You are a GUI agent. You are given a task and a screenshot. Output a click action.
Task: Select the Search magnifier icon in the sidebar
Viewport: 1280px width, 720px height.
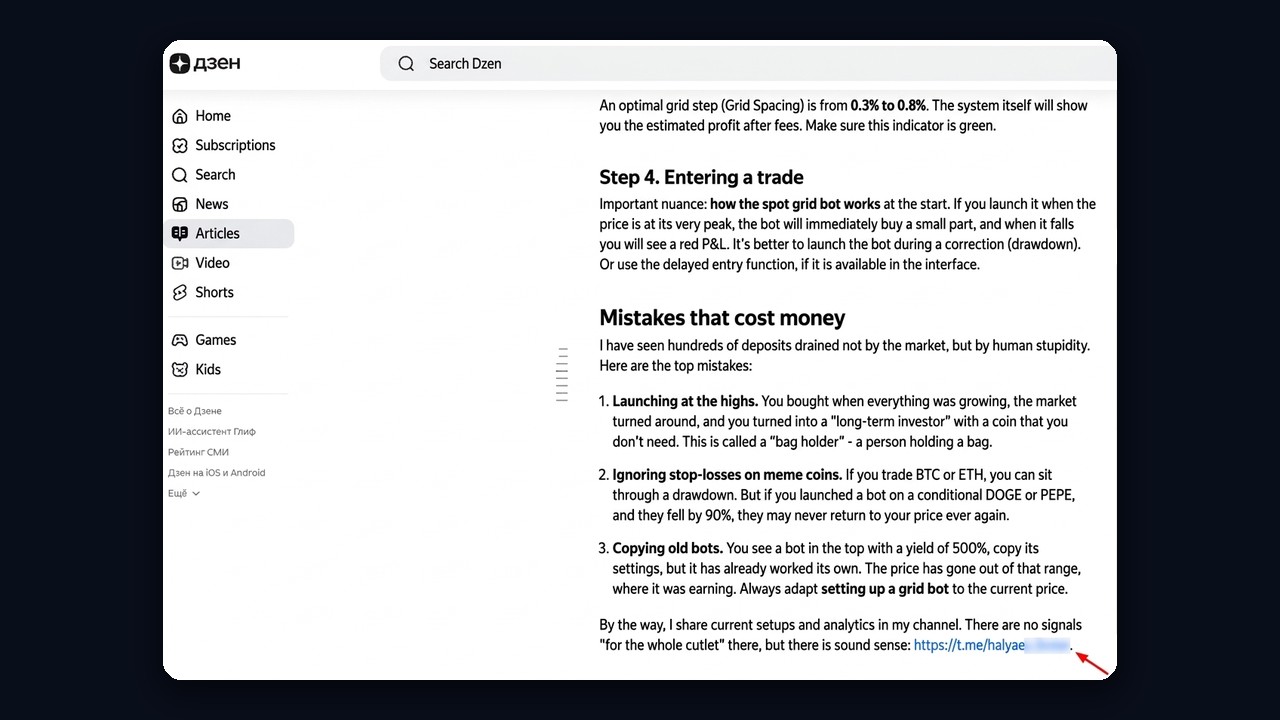pos(180,175)
